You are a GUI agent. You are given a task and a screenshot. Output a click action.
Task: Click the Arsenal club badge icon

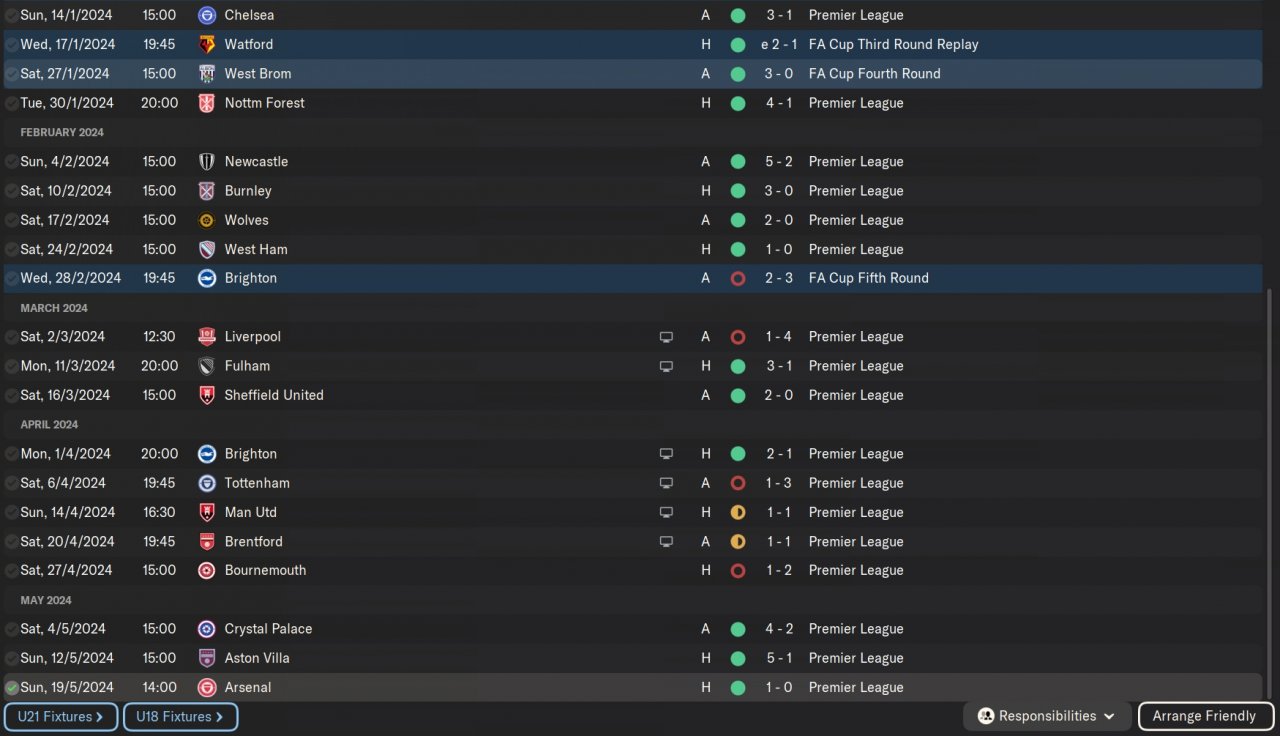207,687
